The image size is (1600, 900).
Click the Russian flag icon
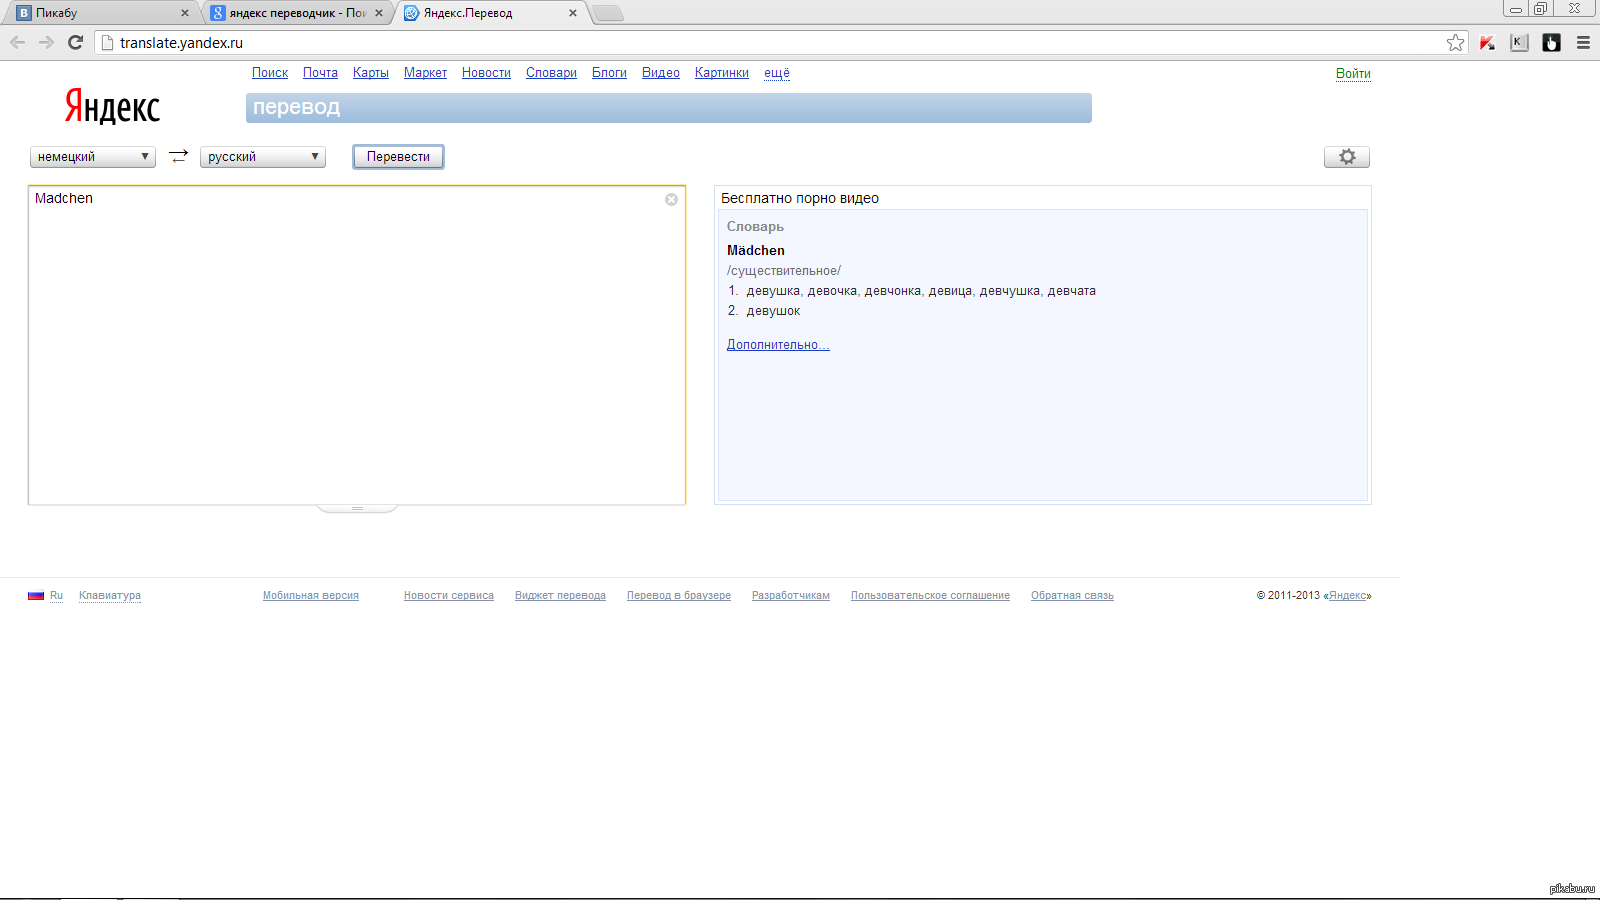(36, 595)
